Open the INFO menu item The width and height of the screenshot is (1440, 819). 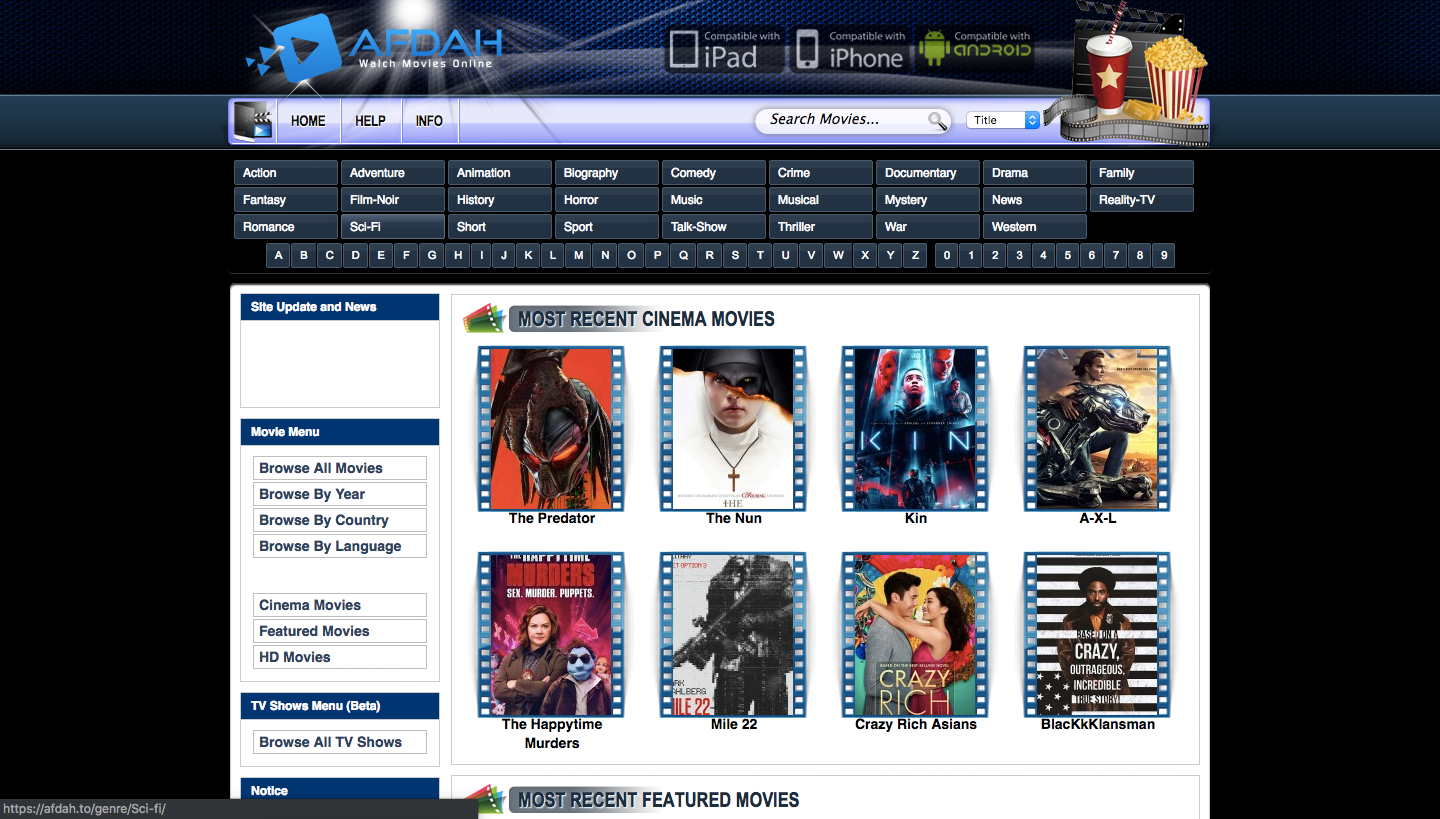tap(429, 121)
